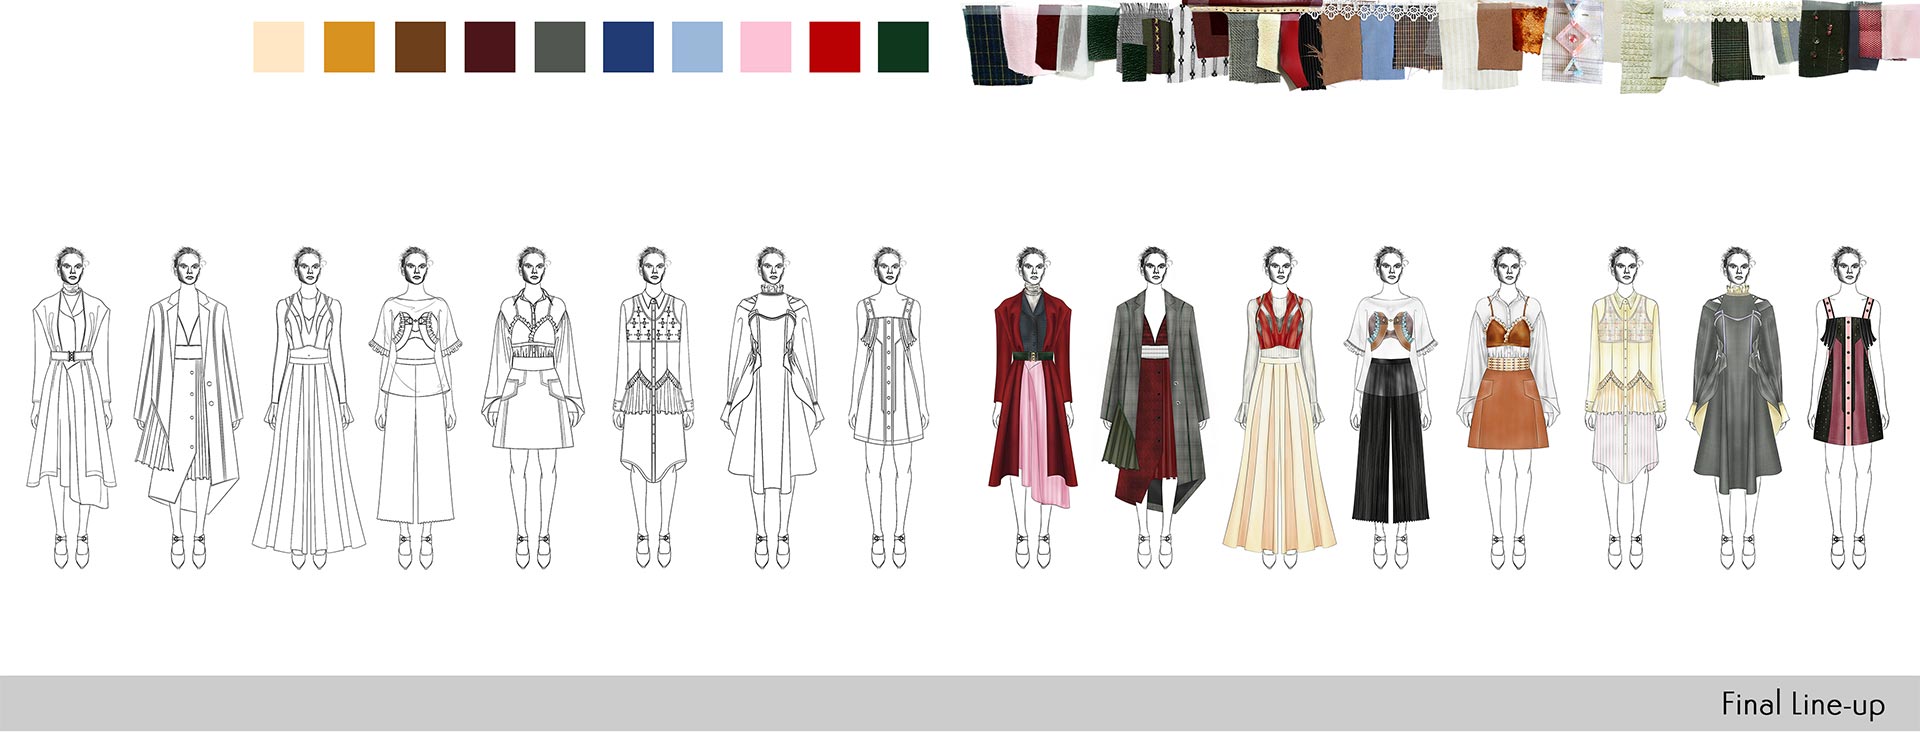
Task: Click the orange leather mini skirt figure
Action: point(1508,408)
